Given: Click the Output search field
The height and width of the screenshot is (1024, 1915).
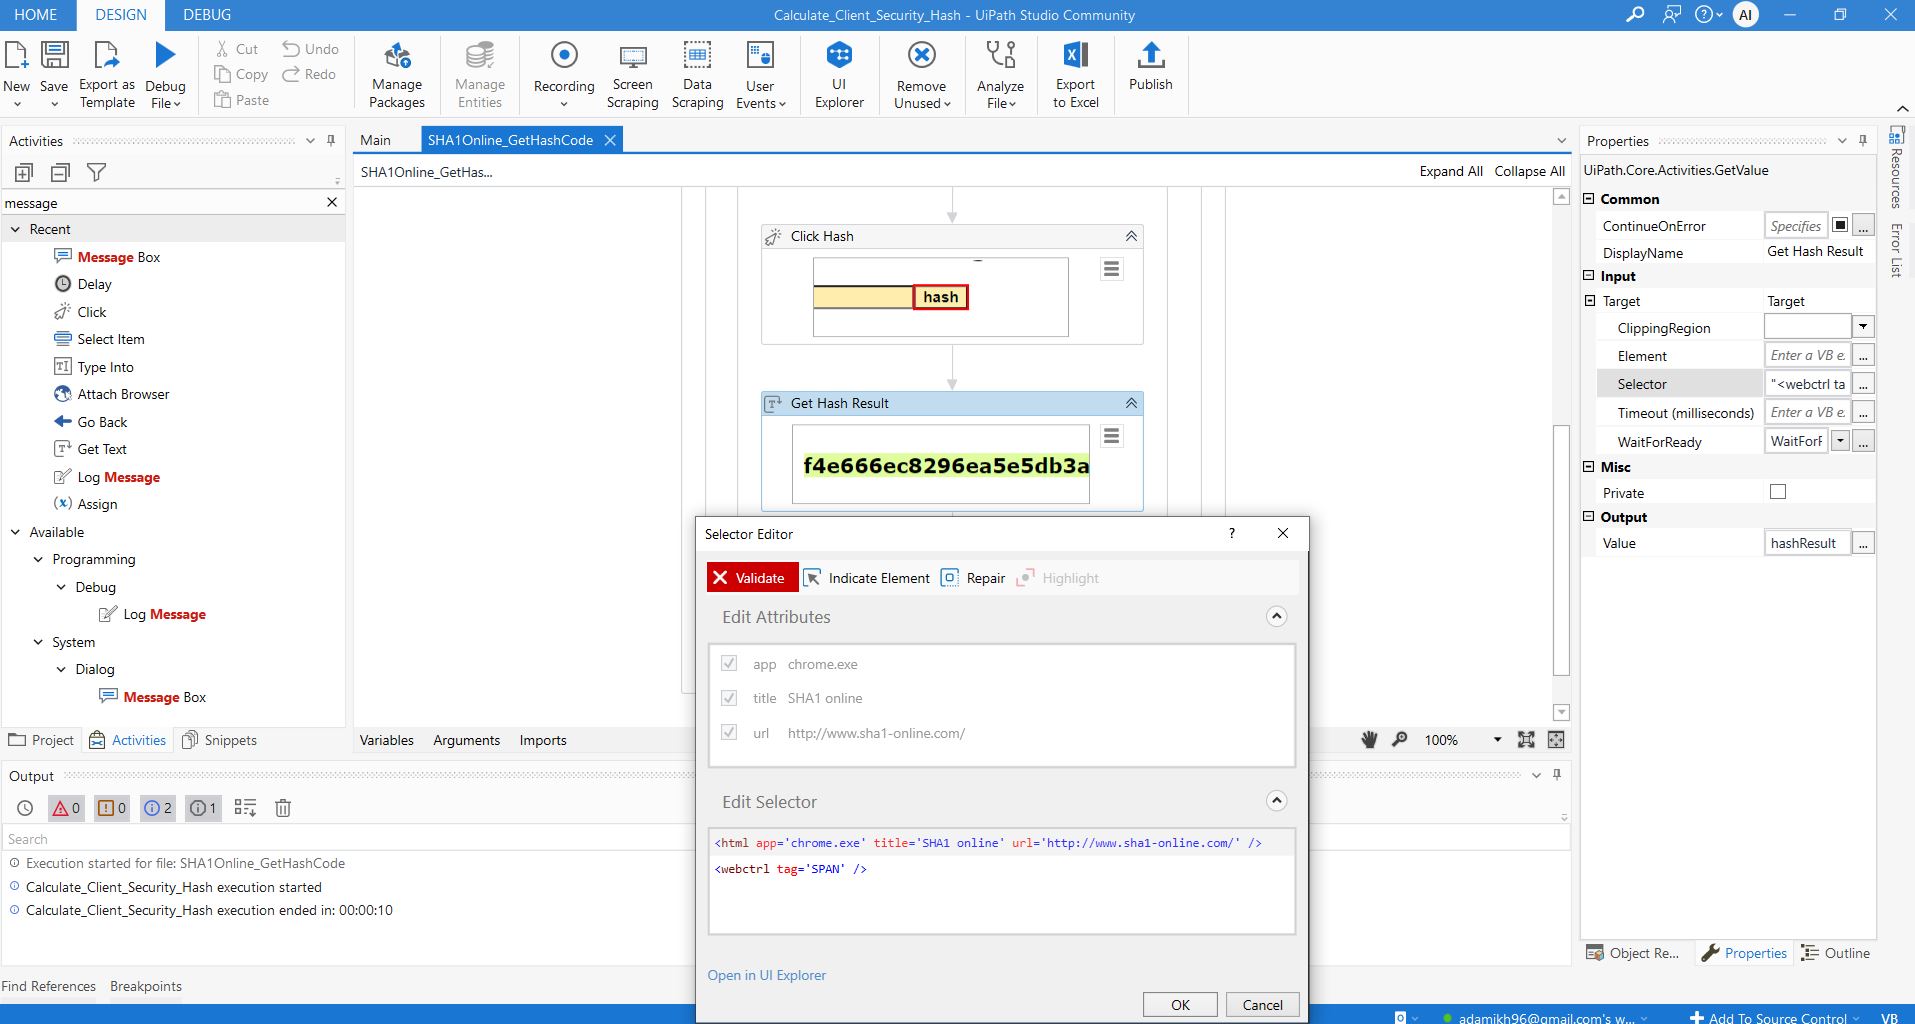Looking at the screenshot, I should point(350,839).
